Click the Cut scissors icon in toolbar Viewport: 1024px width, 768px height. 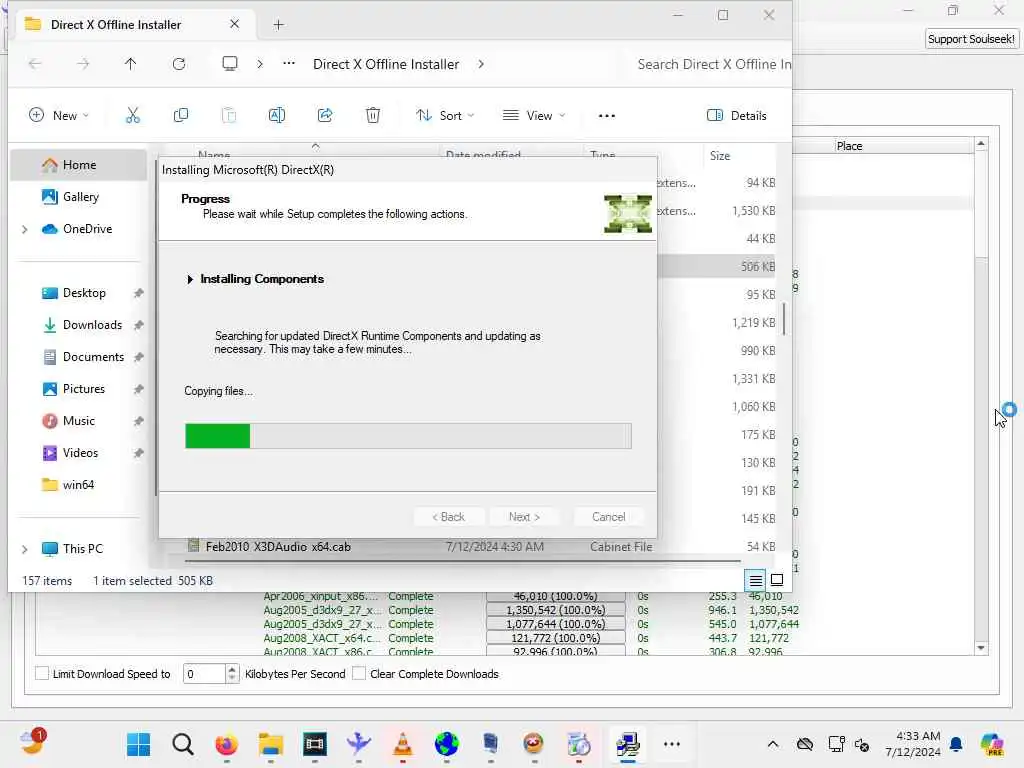tap(133, 116)
